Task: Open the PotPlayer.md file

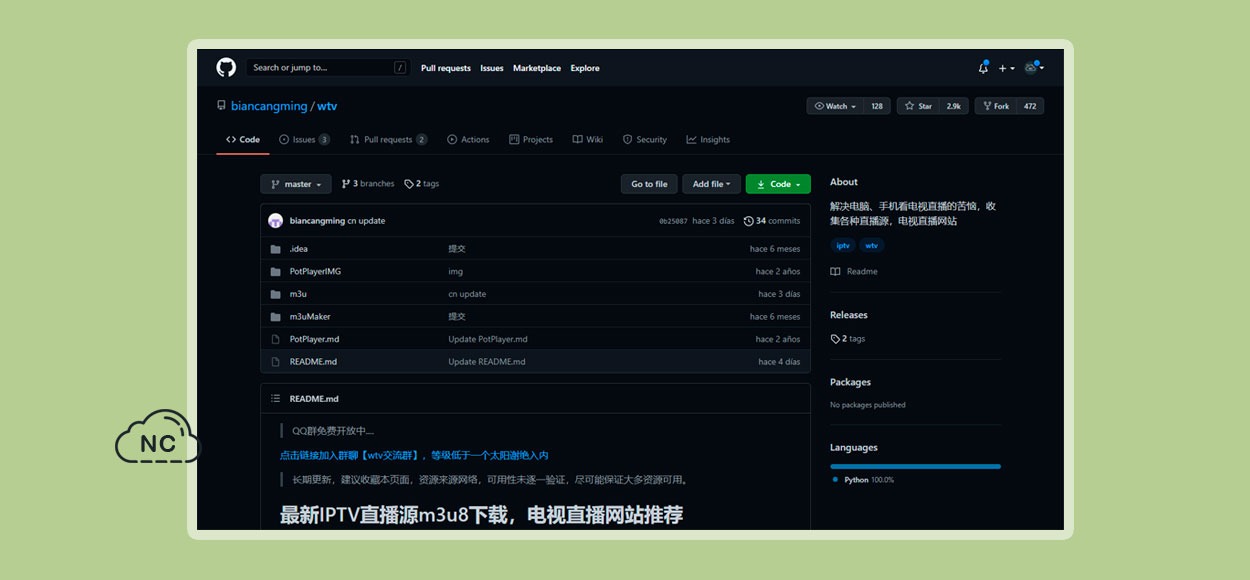Action: 314,339
